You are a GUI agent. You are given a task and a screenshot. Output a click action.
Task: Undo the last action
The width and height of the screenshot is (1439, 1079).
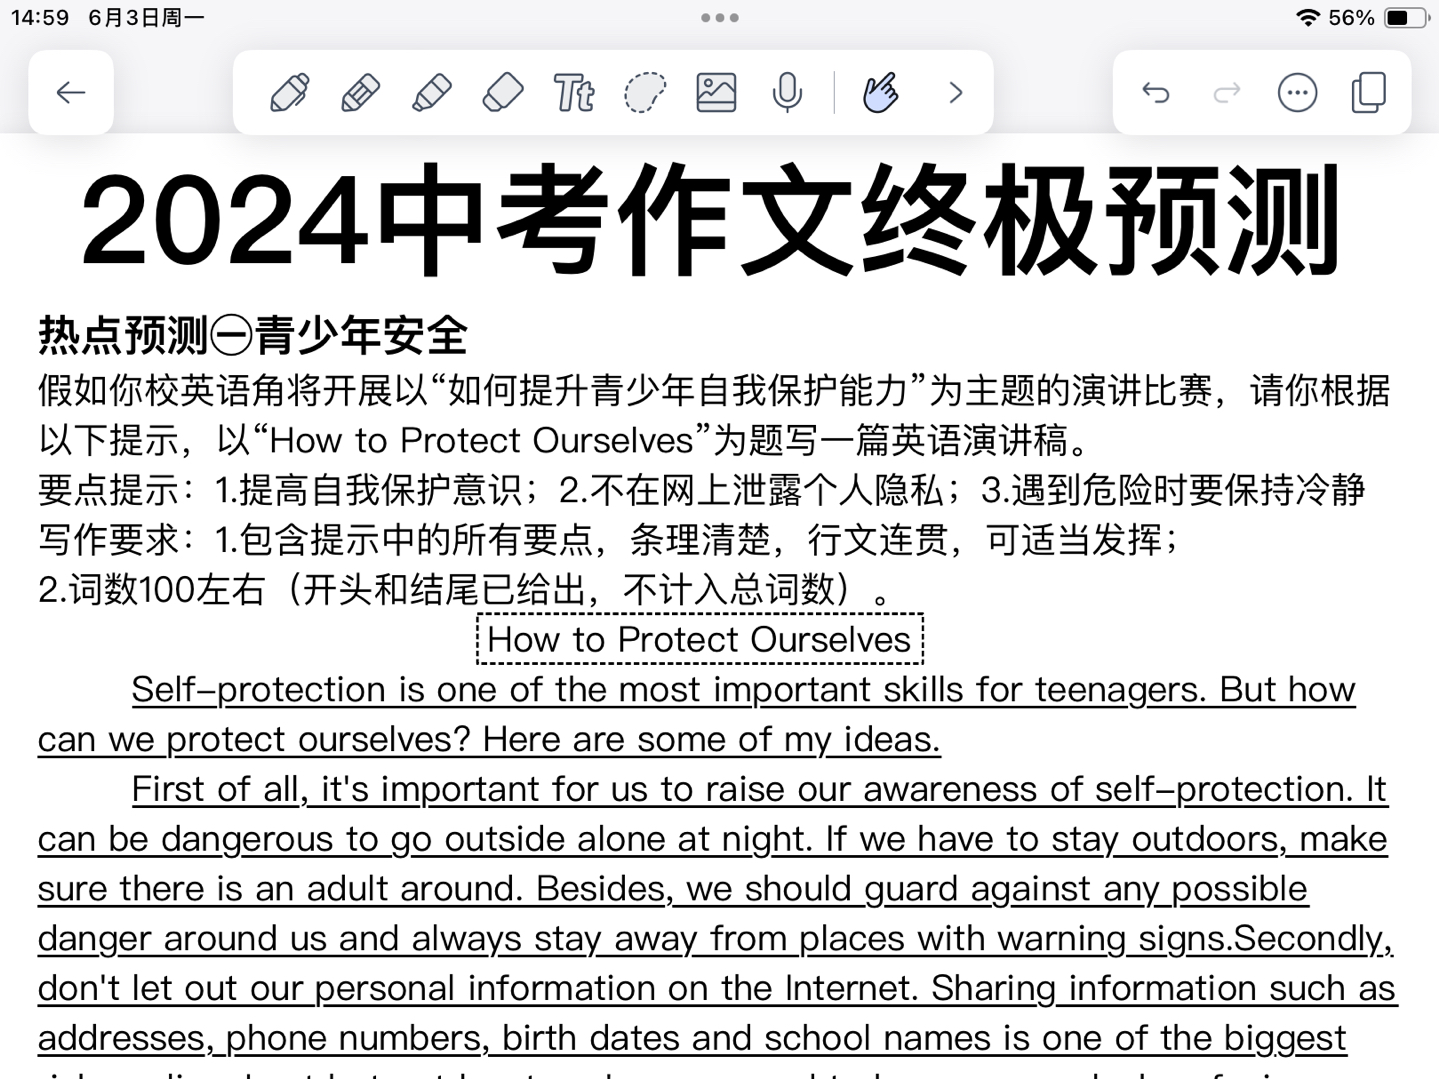click(x=1156, y=93)
